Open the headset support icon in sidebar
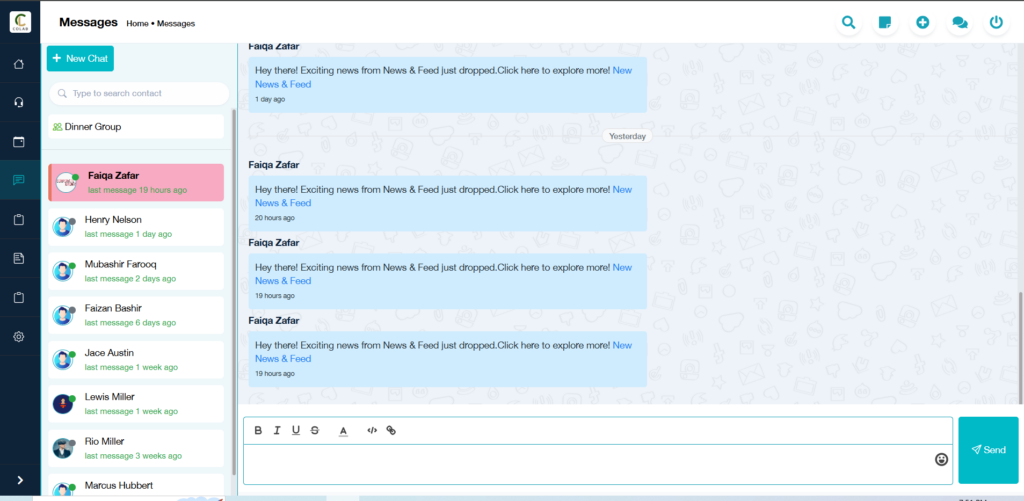1024x501 pixels. [19, 102]
